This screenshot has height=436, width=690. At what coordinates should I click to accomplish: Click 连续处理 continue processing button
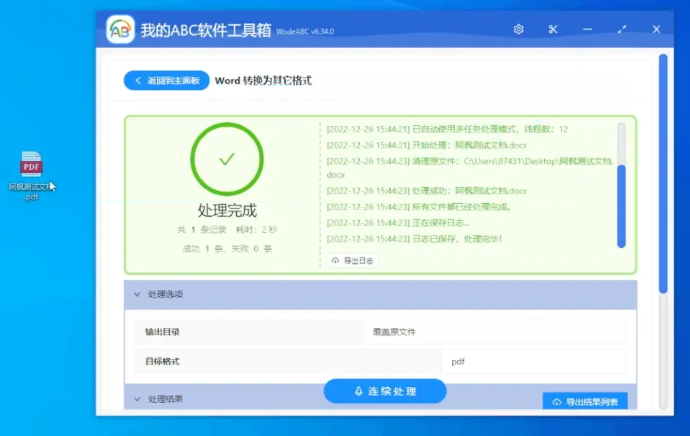click(x=385, y=391)
